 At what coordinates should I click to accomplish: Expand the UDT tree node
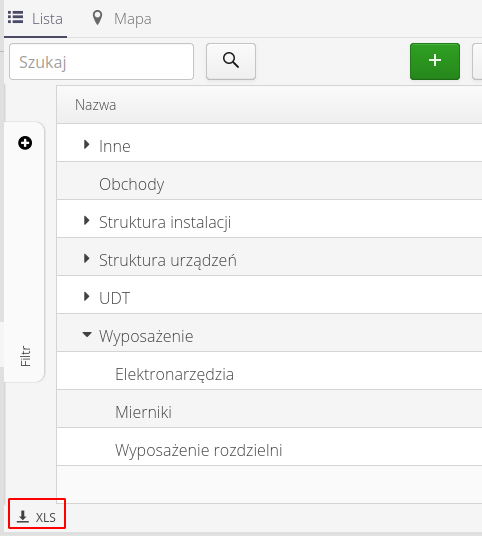[86, 296]
